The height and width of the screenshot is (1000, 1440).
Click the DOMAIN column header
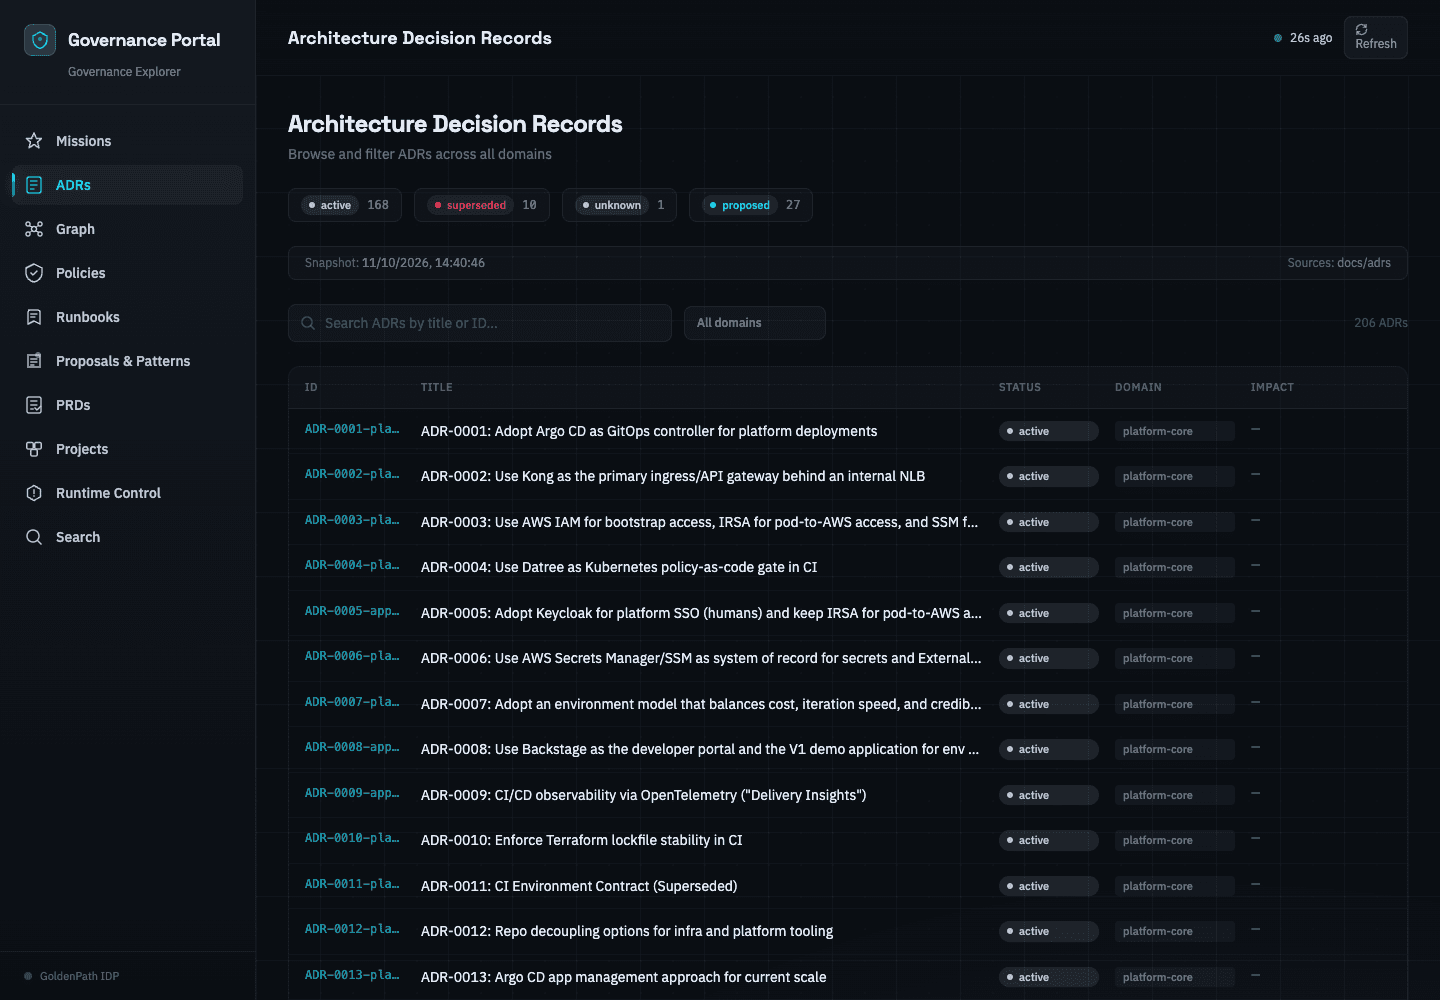click(1138, 387)
